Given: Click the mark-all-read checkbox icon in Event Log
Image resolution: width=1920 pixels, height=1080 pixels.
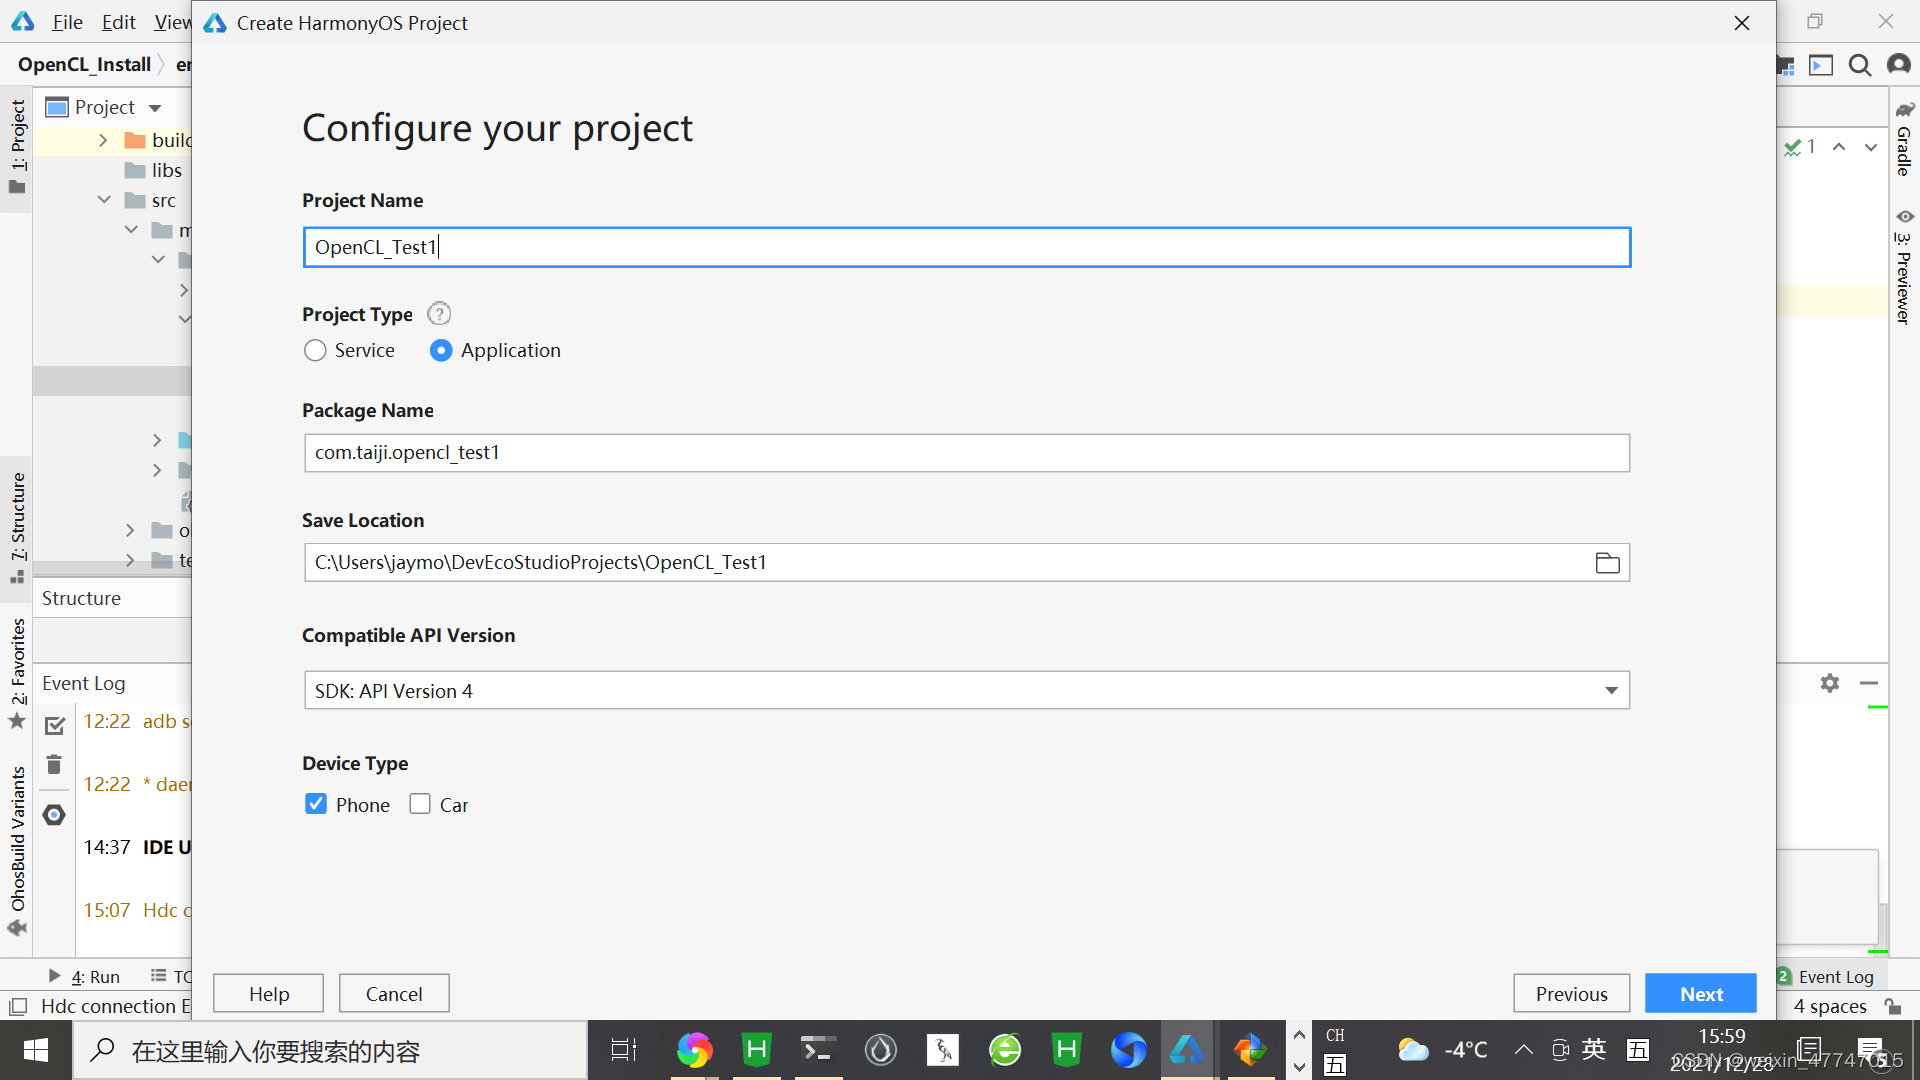Looking at the screenshot, I should coord(55,725).
